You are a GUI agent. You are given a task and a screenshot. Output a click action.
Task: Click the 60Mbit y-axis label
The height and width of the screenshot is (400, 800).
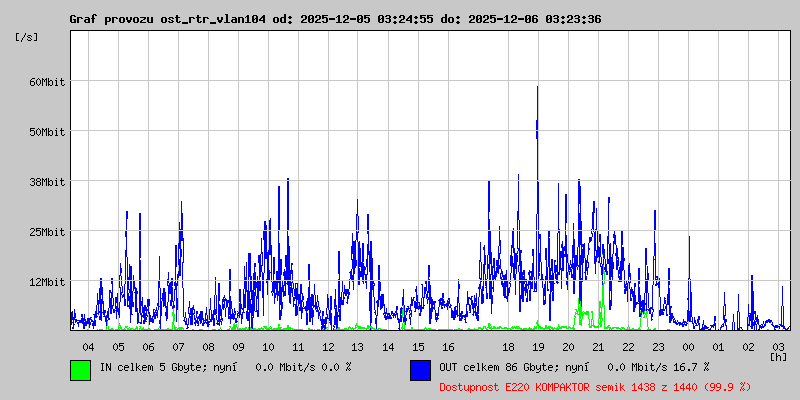point(47,82)
